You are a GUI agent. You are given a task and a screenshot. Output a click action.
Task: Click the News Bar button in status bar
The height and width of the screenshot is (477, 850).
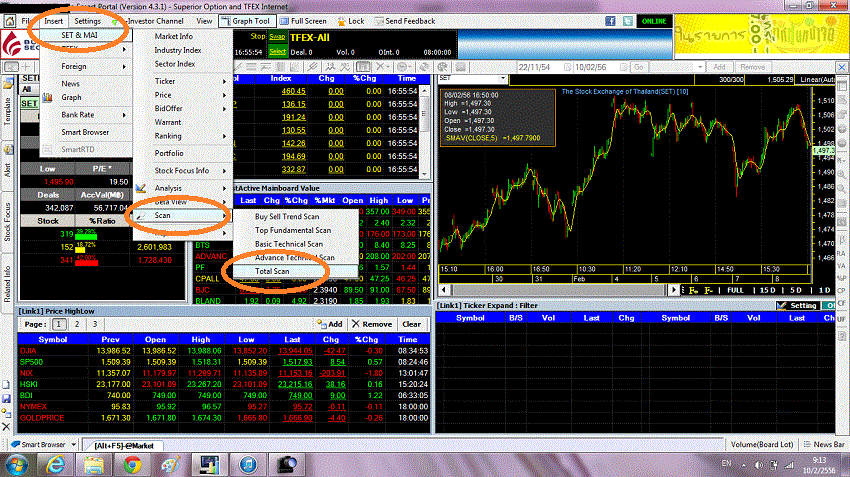[824, 444]
